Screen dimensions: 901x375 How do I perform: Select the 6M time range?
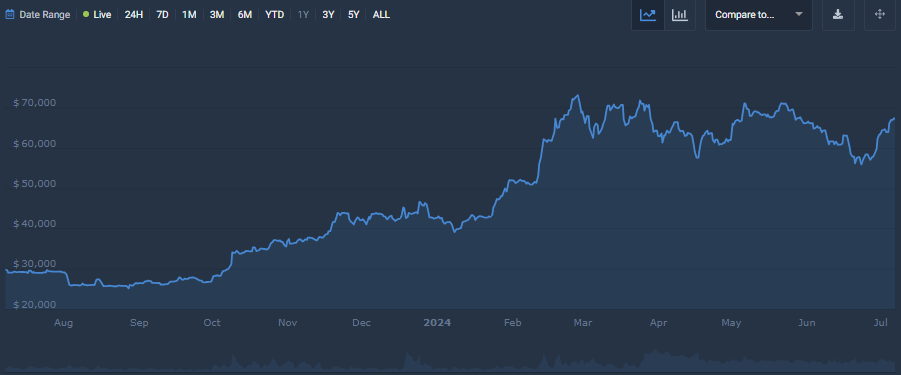tap(245, 14)
